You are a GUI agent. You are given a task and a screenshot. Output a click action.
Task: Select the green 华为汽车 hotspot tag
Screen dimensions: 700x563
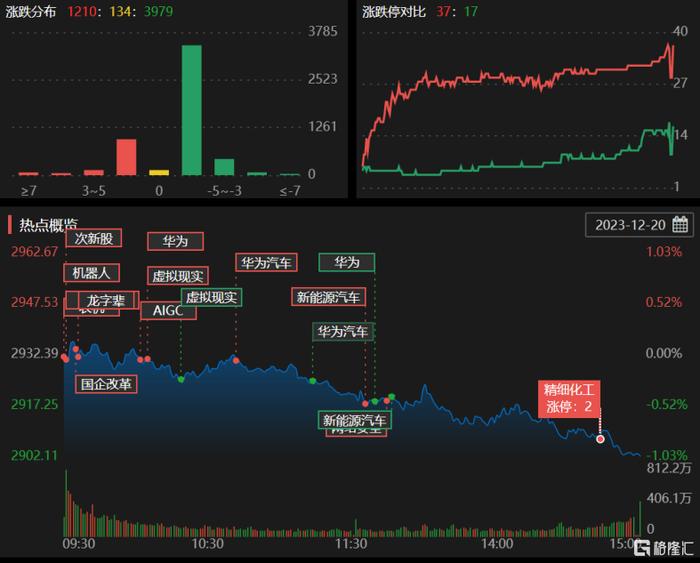click(x=343, y=331)
